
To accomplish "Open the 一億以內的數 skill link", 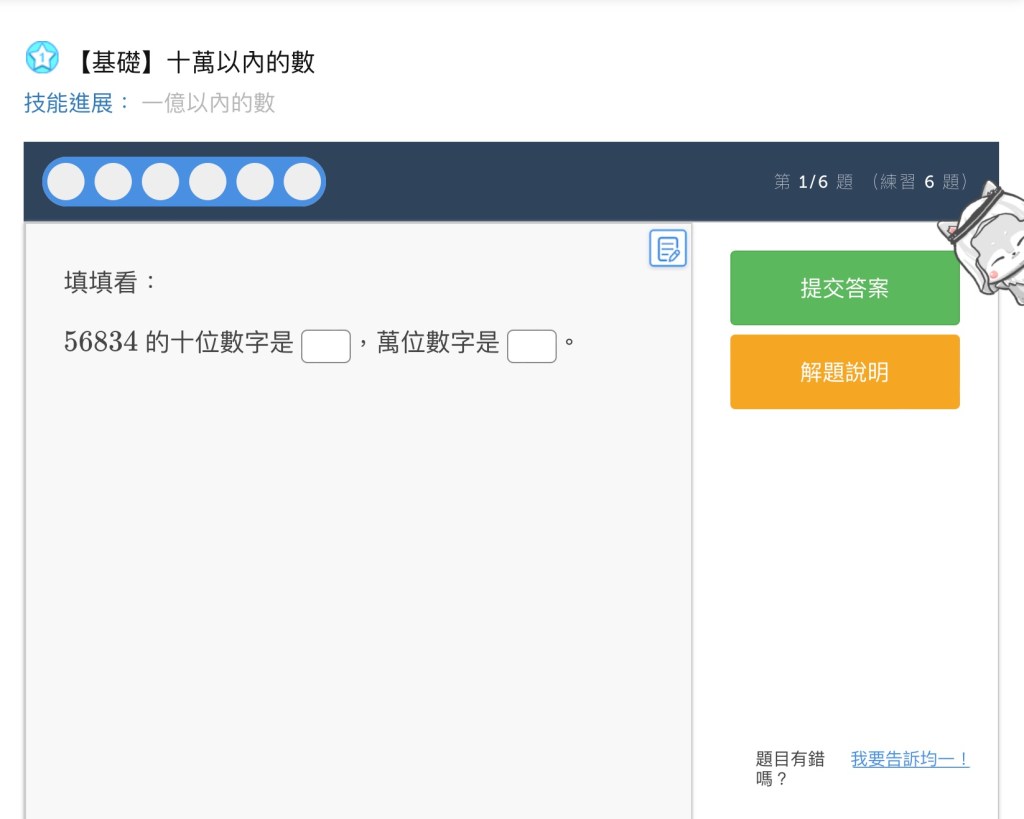I will (x=208, y=103).
